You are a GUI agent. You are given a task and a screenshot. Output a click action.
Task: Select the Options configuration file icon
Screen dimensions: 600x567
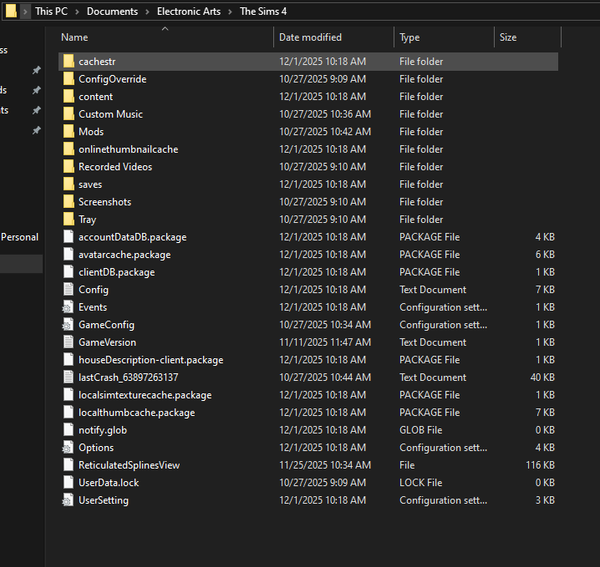[x=68, y=448]
